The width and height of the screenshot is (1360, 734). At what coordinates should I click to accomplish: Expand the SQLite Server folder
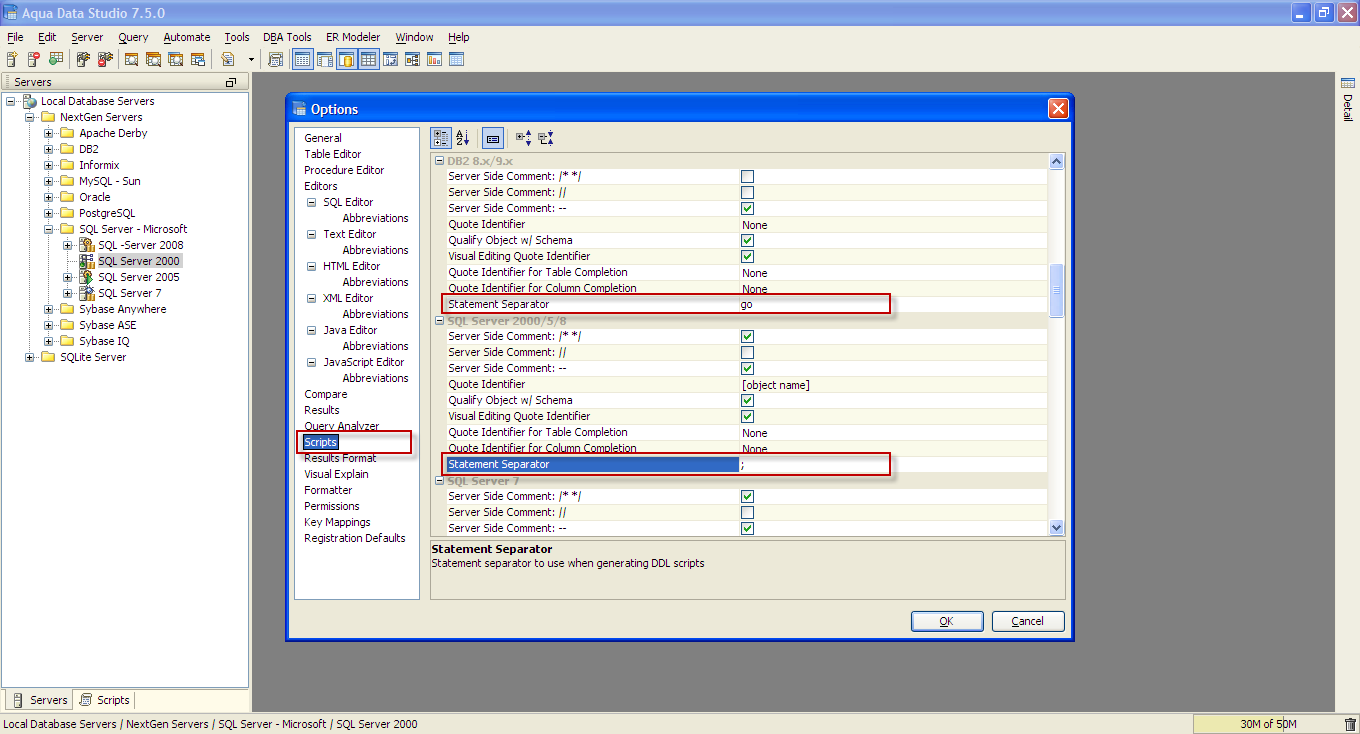[29, 357]
